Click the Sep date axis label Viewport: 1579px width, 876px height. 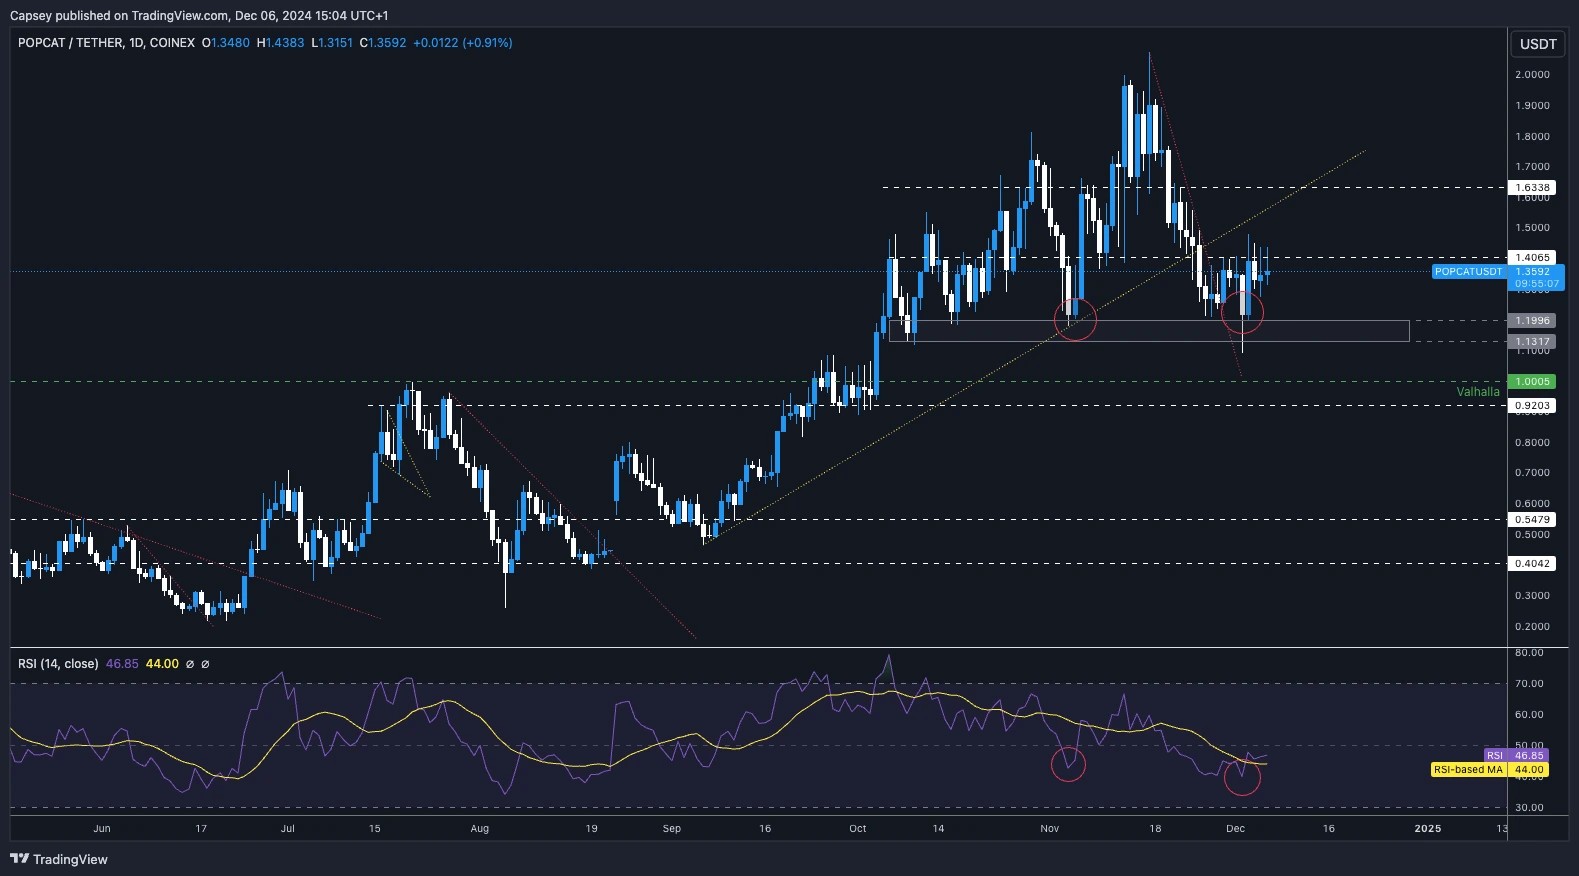click(x=672, y=828)
